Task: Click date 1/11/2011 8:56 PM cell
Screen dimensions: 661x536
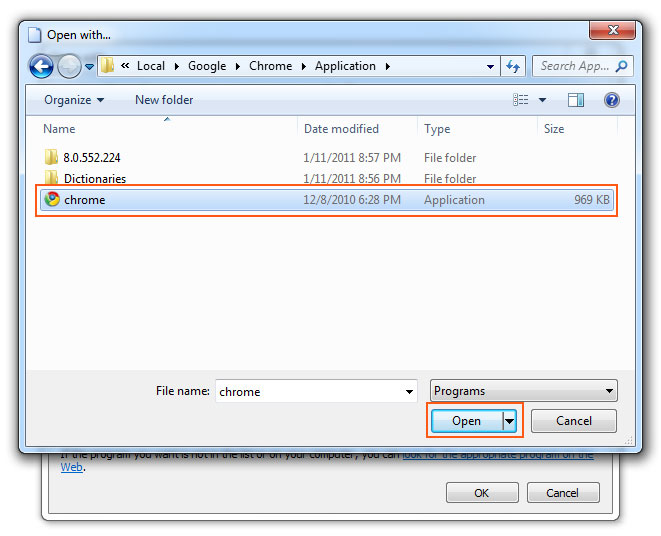Action: [x=352, y=179]
